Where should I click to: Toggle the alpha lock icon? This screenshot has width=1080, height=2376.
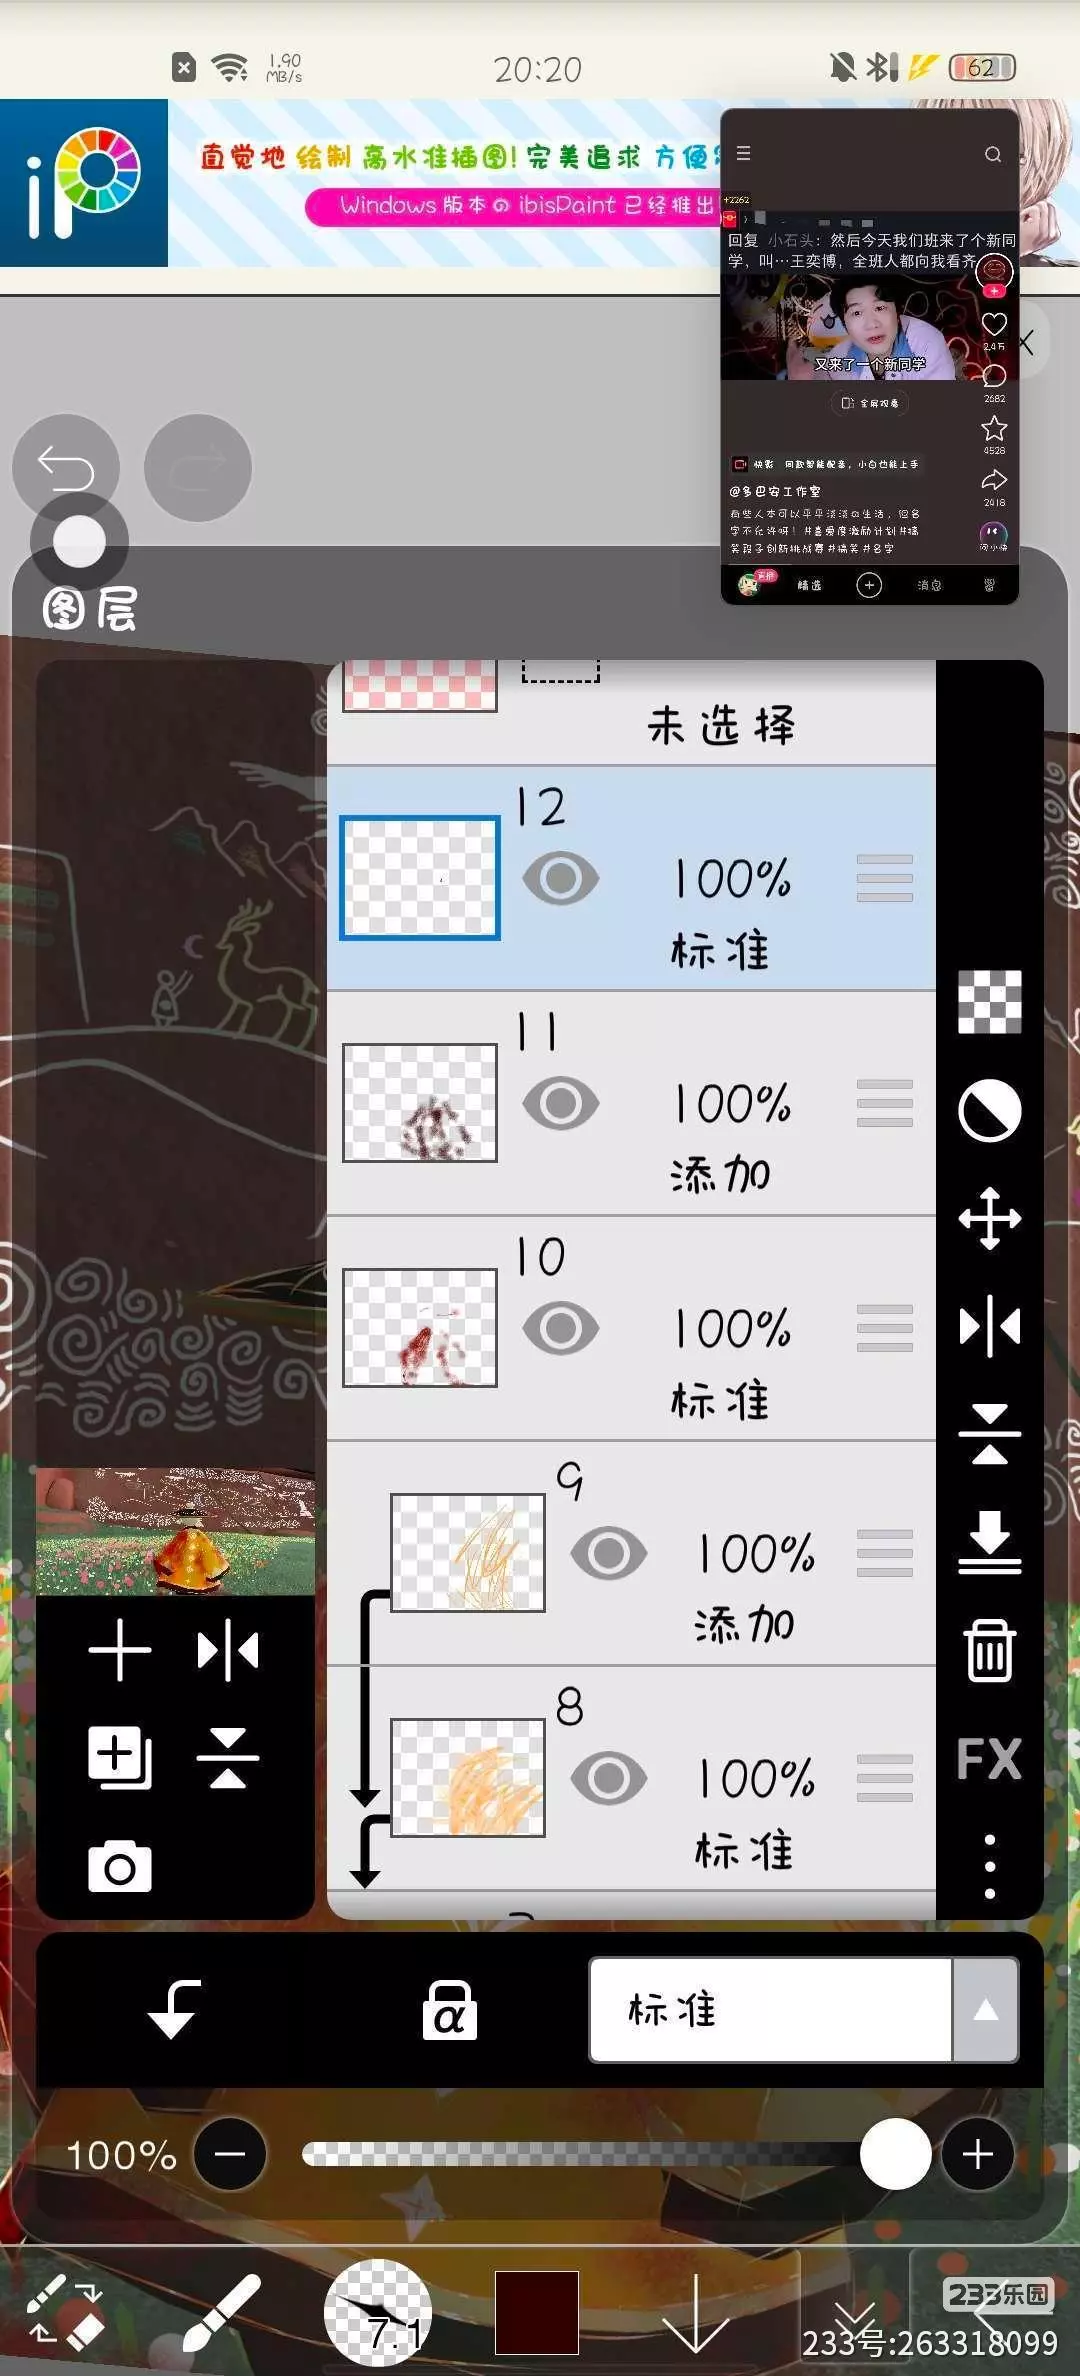[x=450, y=2010]
